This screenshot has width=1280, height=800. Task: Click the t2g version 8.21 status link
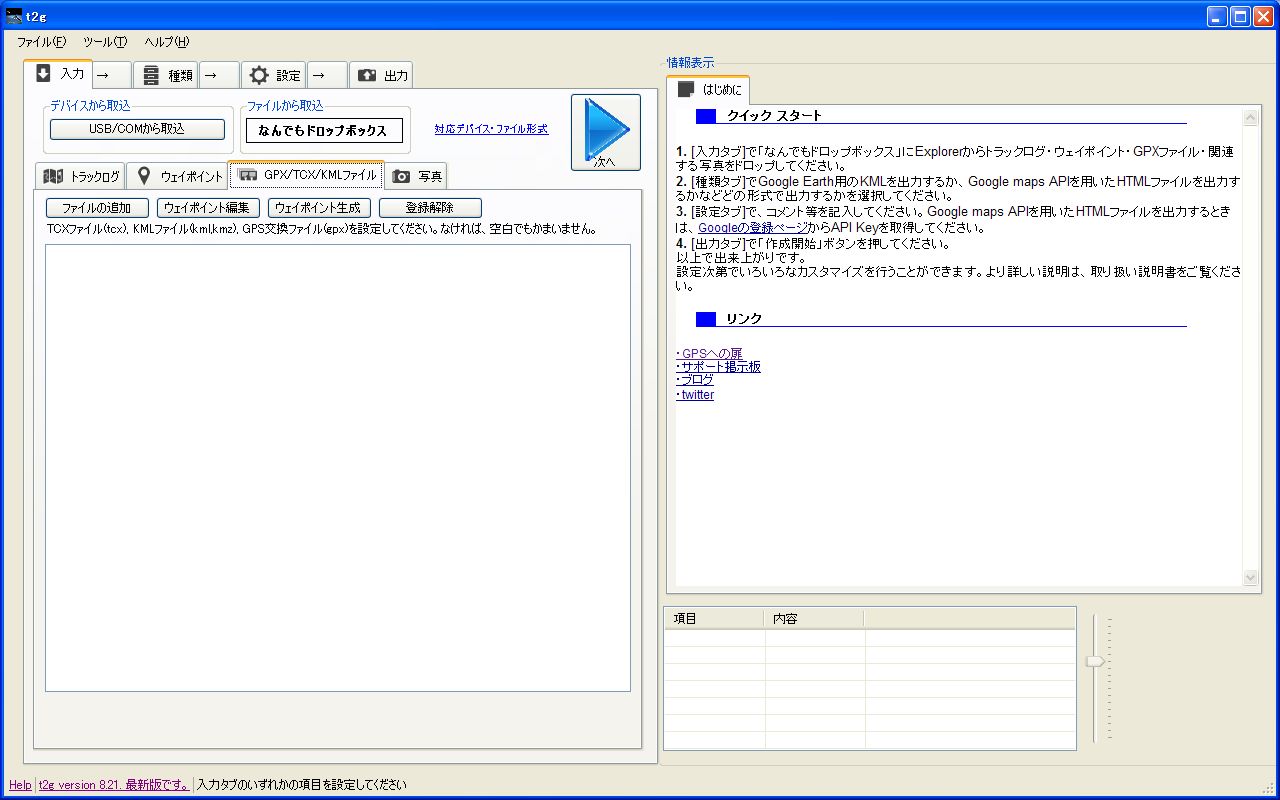pyautogui.click(x=113, y=785)
